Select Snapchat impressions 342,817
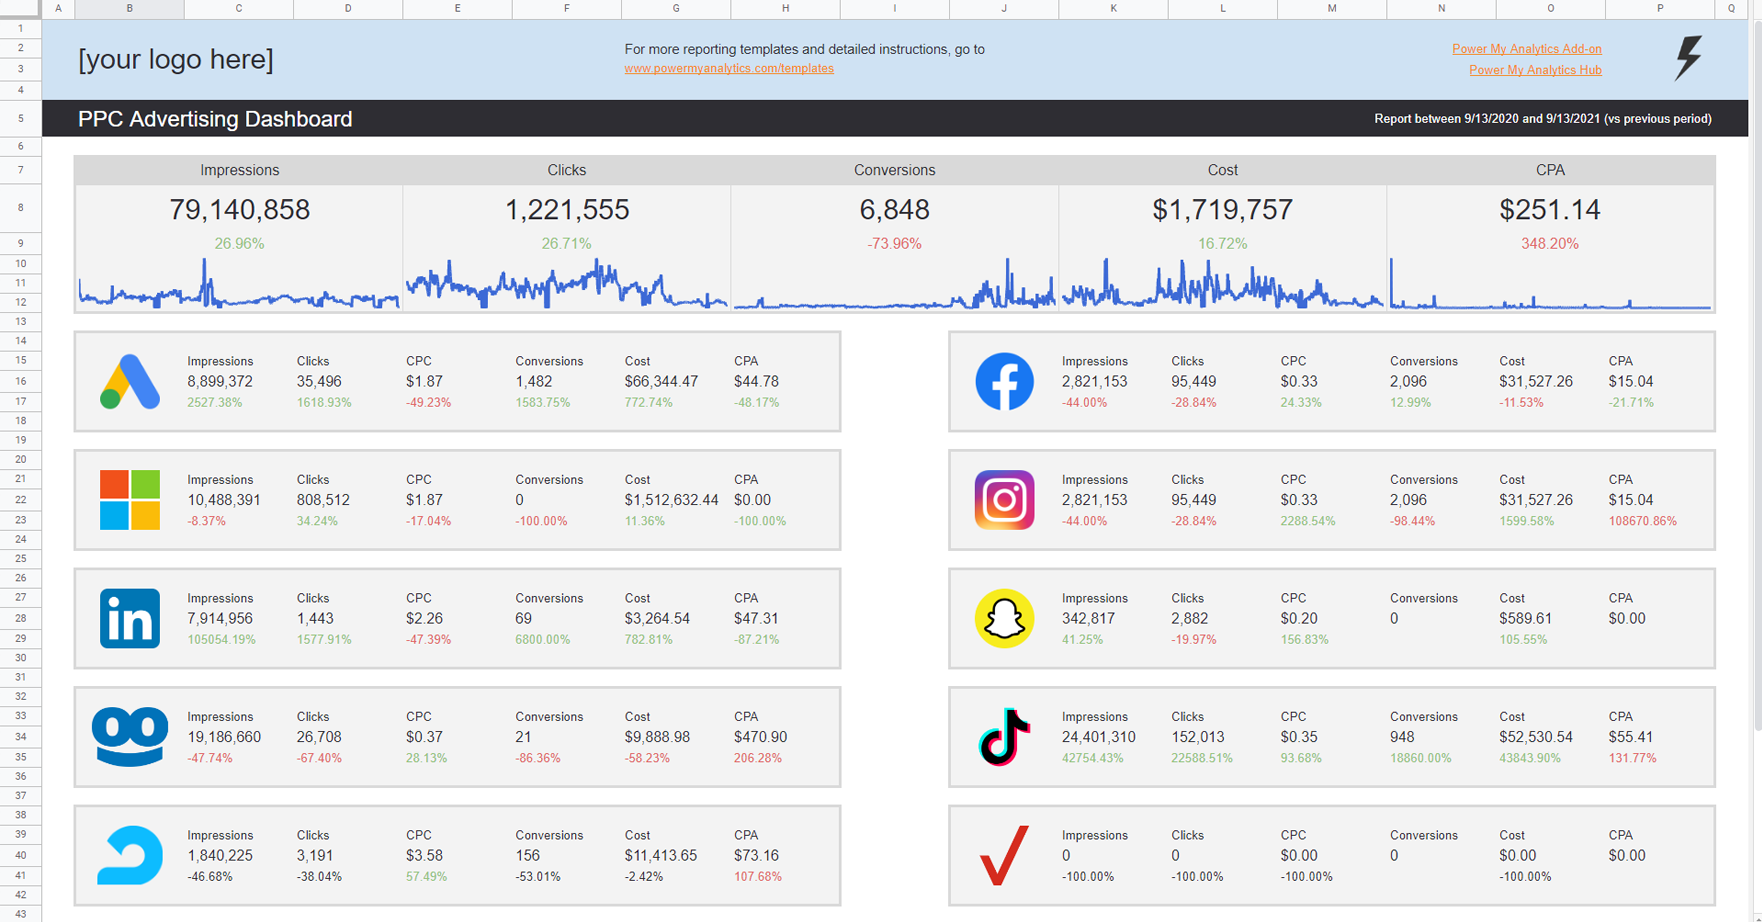Viewport: 1762px width, 922px height. [1088, 619]
